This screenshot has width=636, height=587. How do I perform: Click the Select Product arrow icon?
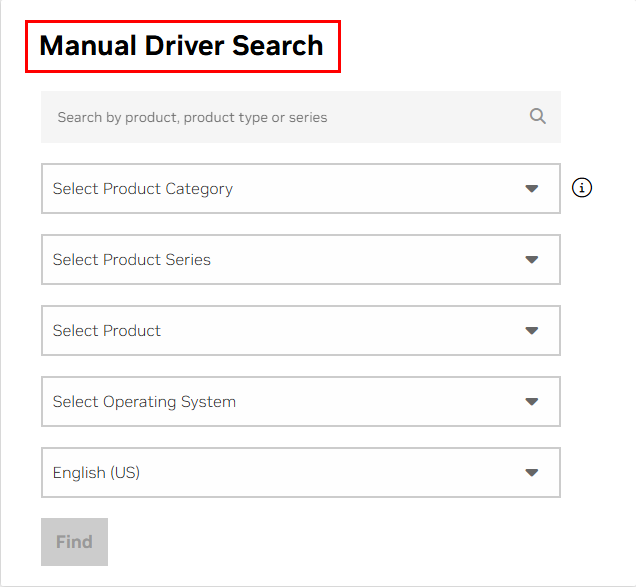click(x=531, y=330)
